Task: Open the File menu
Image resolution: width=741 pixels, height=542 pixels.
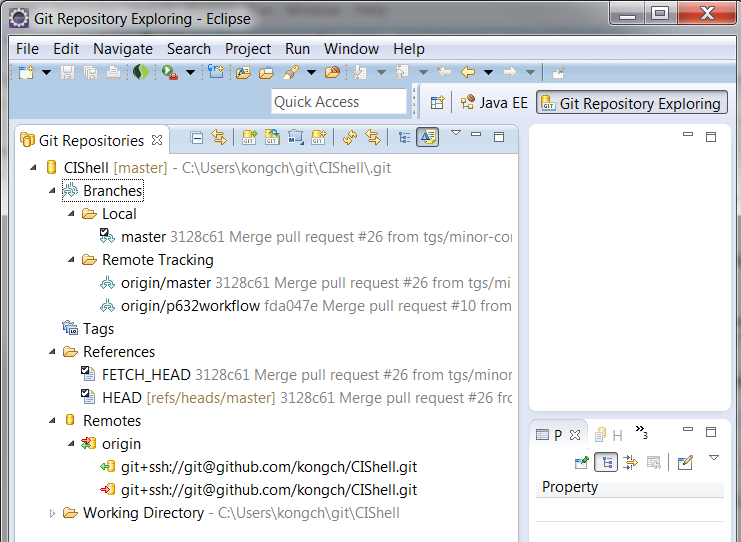Action: (x=27, y=49)
